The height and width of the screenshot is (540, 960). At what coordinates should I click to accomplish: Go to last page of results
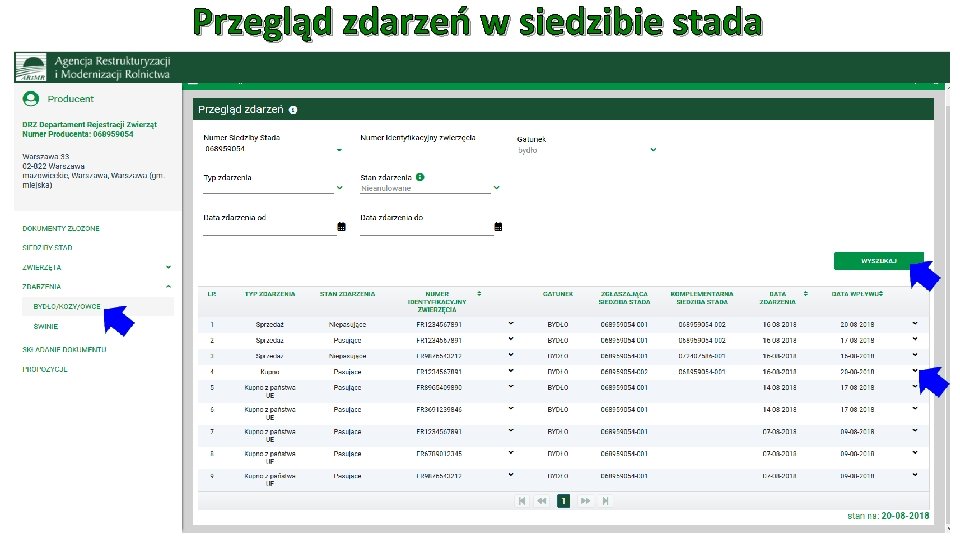point(606,501)
